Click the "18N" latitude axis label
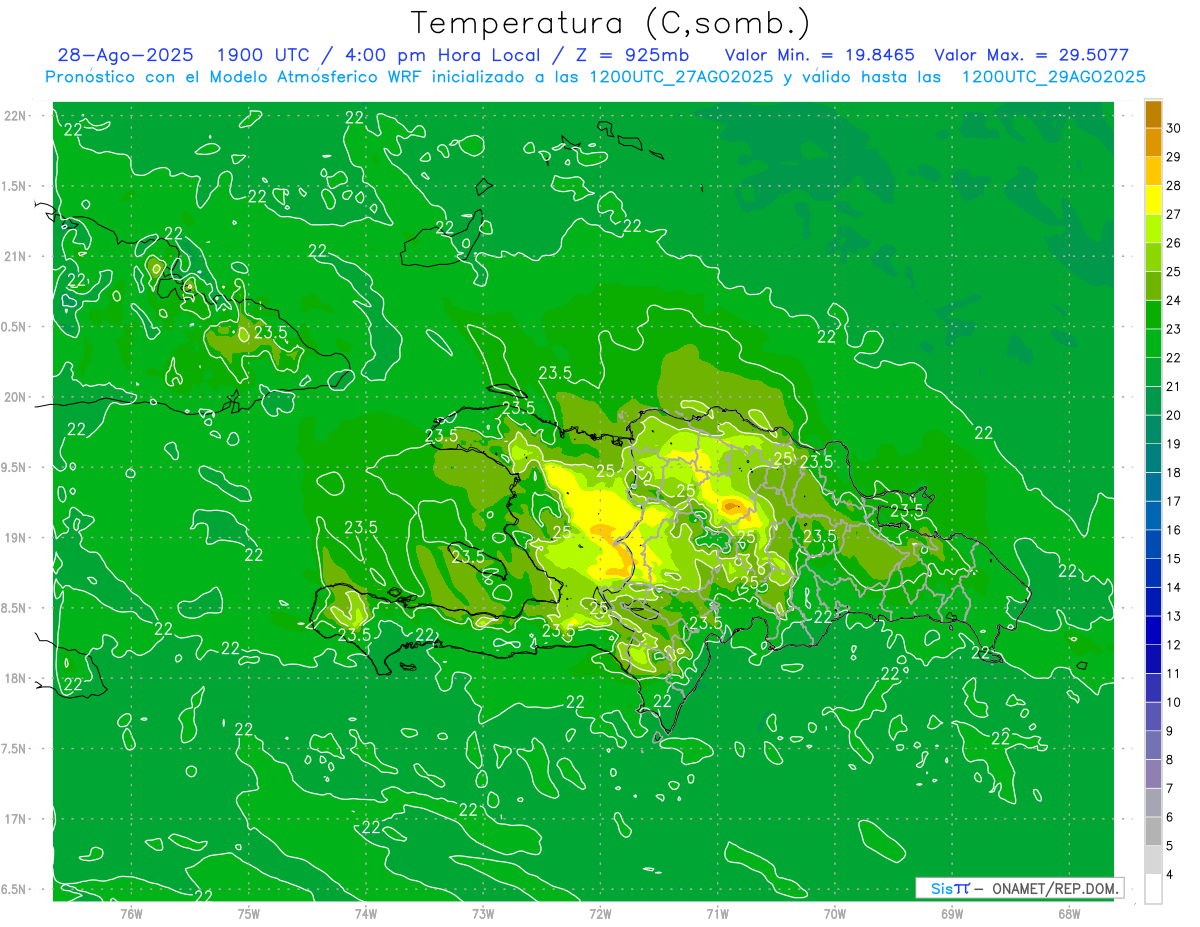The image size is (1200, 927). point(15,679)
